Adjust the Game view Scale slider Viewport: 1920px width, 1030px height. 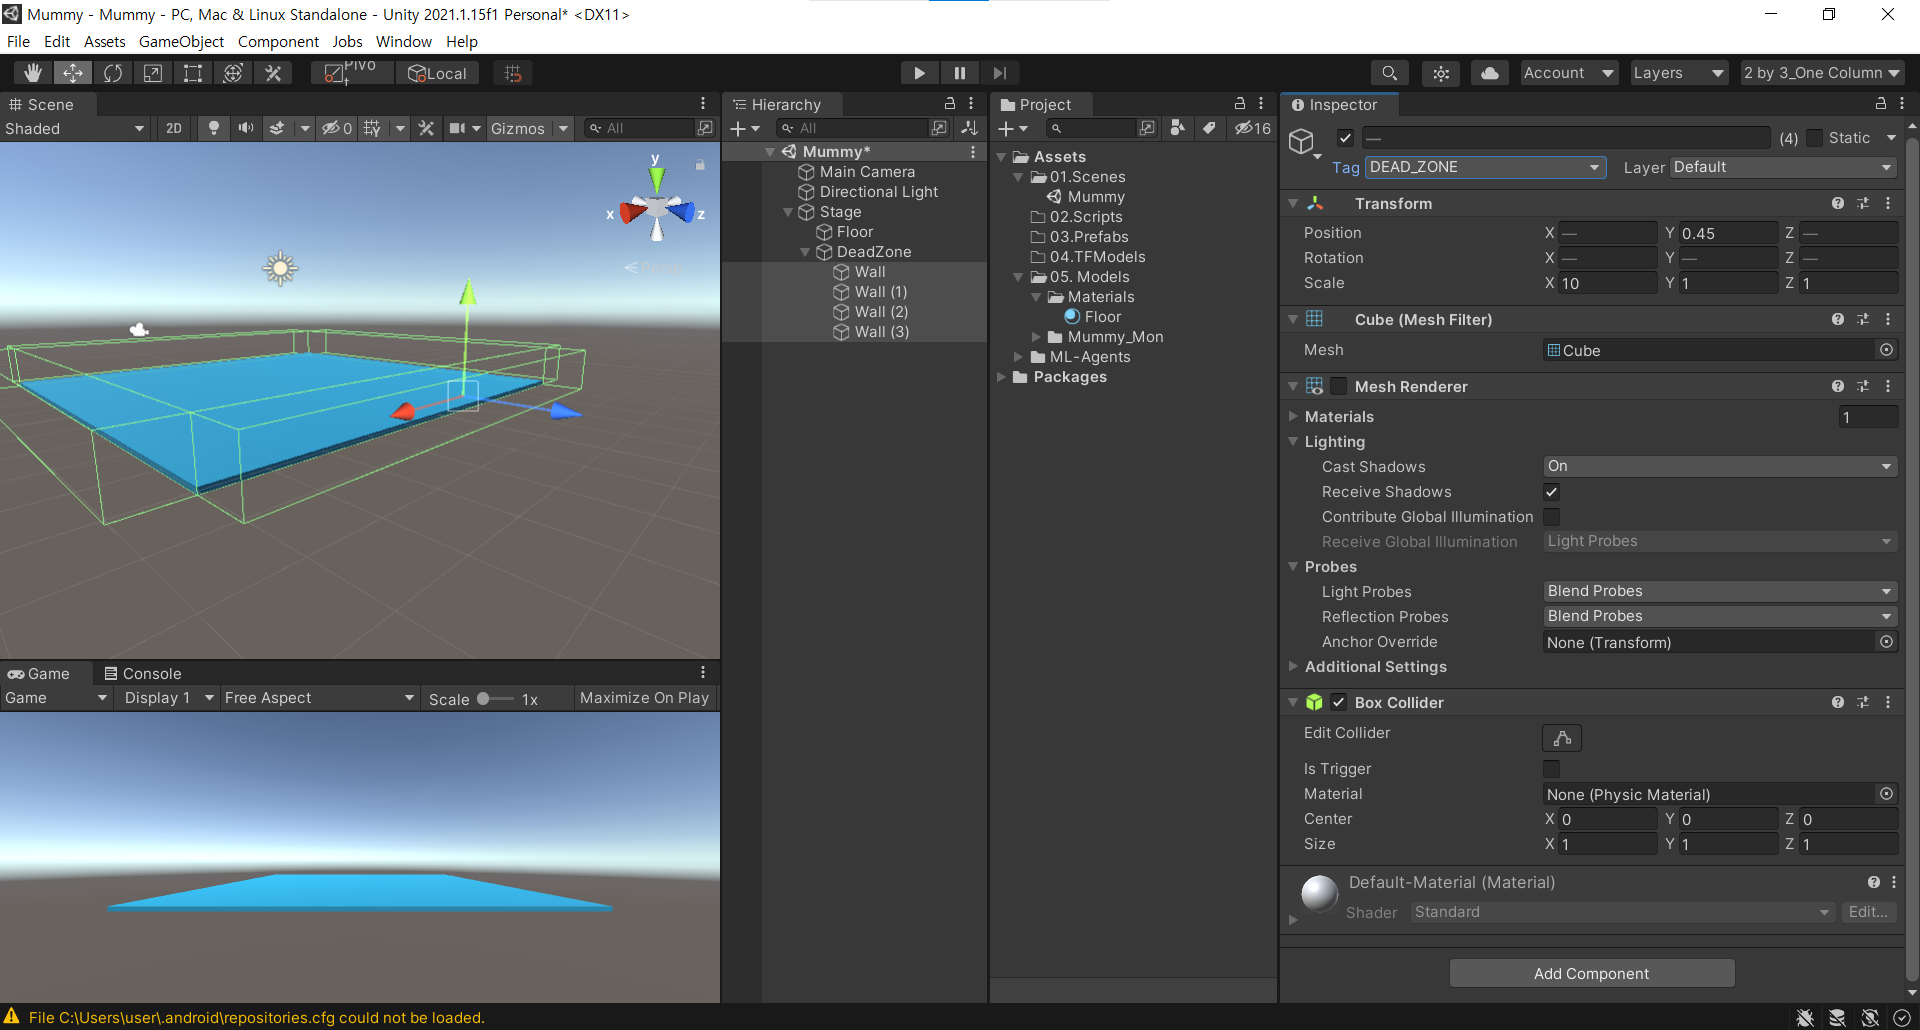coord(495,699)
